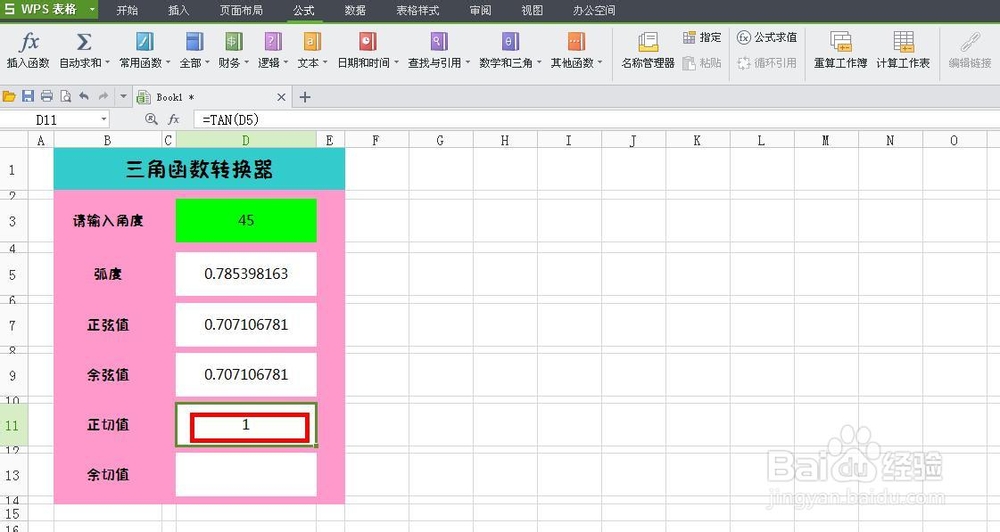Image resolution: width=1000 pixels, height=532 pixels.
Task: Close the Book1 document tab
Action: (281, 97)
